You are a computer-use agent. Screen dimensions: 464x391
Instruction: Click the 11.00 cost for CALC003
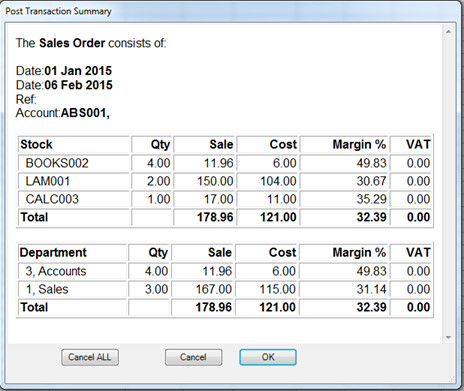tap(282, 199)
